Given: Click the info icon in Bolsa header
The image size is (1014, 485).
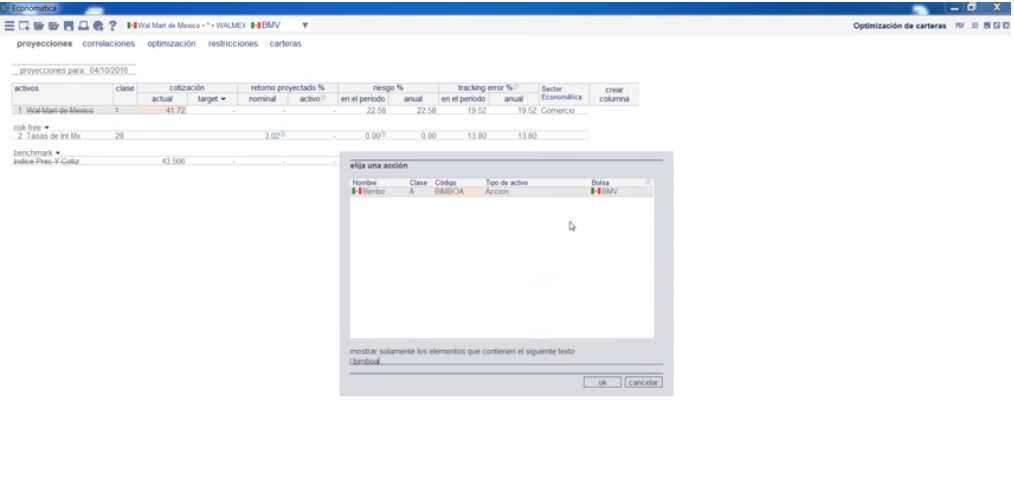Looking at the screenshot, I should click(x=648, y=182).
